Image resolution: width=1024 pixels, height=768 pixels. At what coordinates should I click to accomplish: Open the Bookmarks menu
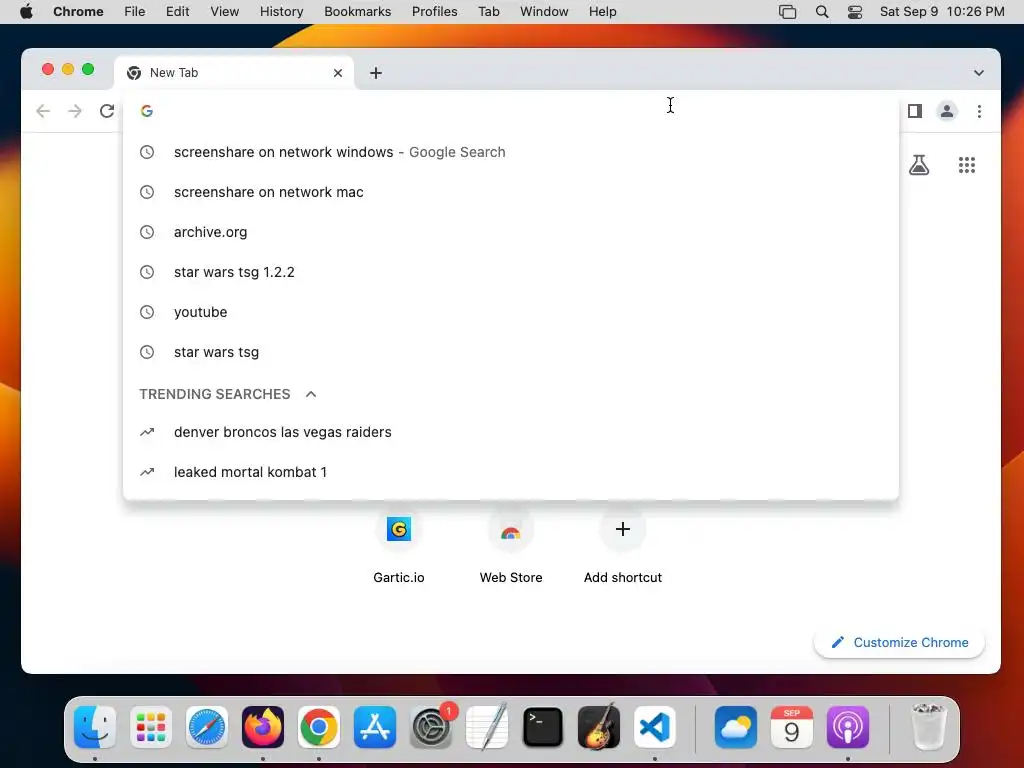pyautogui.click(x=357, y=12)
